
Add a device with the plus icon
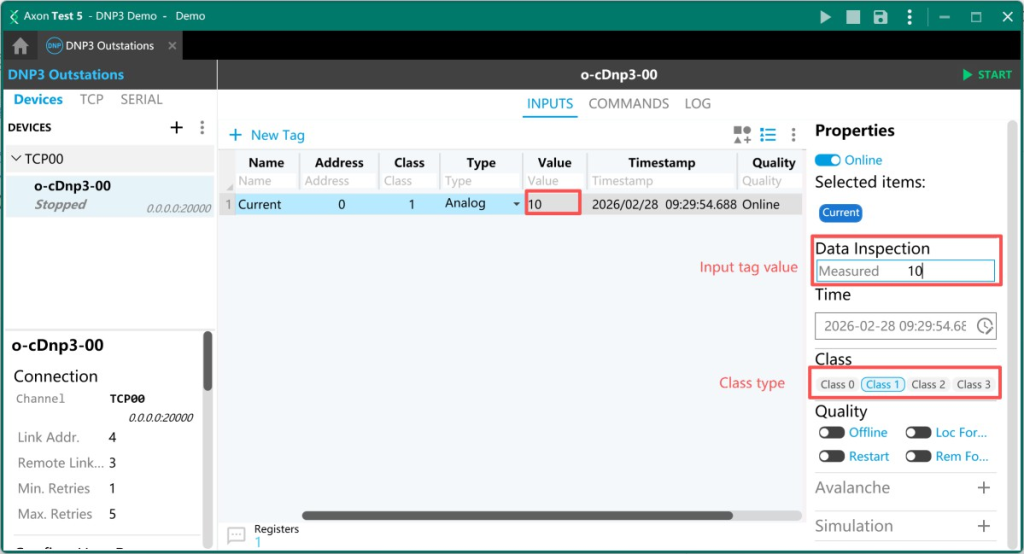click(x=177, y=127)
